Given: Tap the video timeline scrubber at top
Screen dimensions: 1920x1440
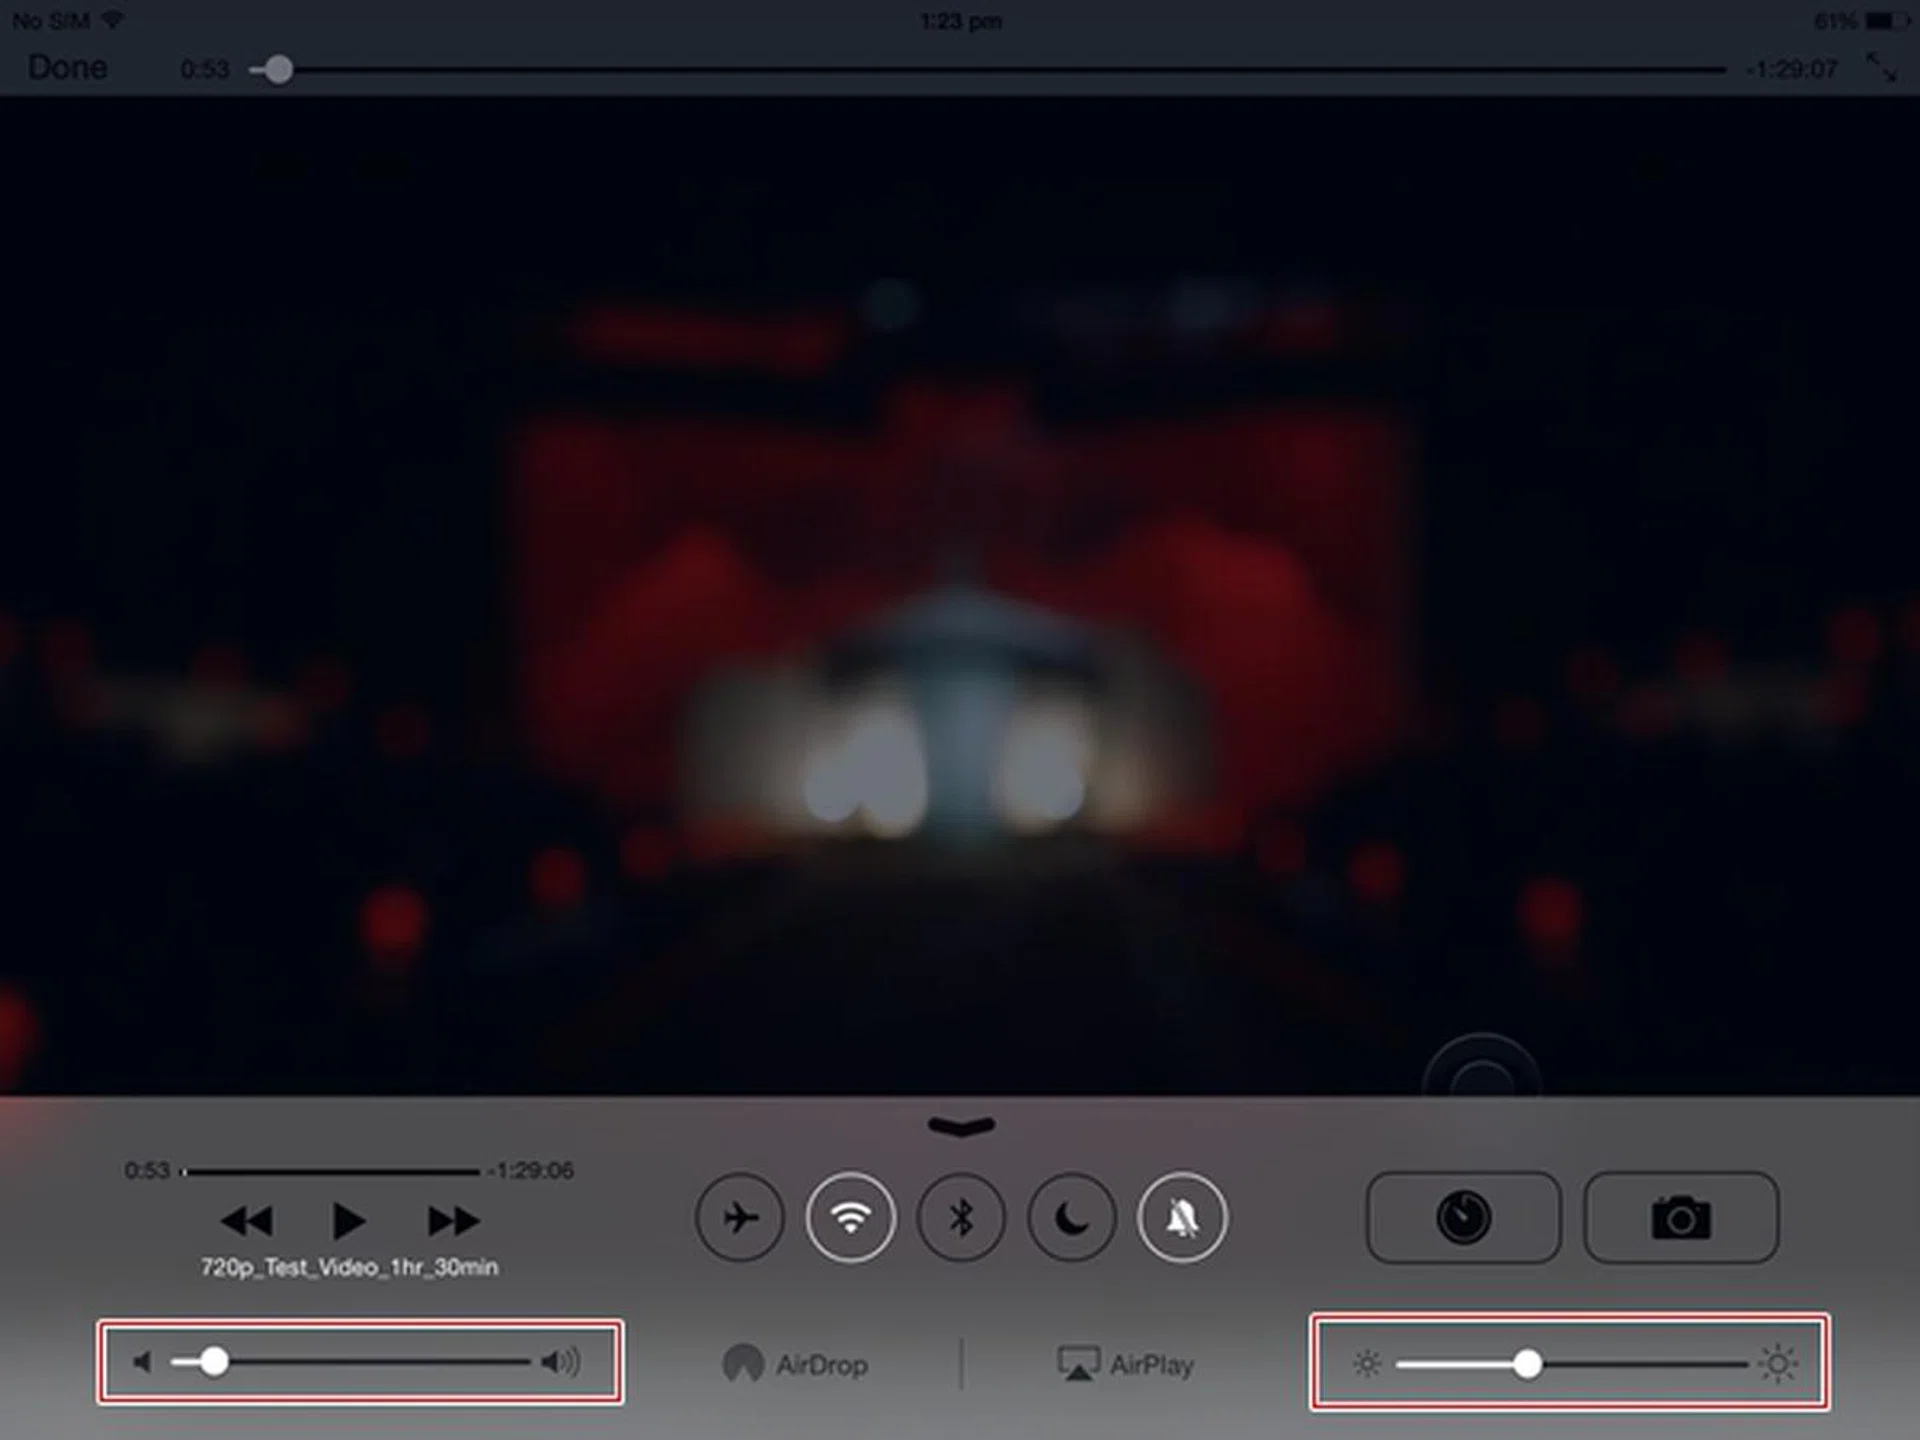Looking at the screenshot, I should coord(278,70).
